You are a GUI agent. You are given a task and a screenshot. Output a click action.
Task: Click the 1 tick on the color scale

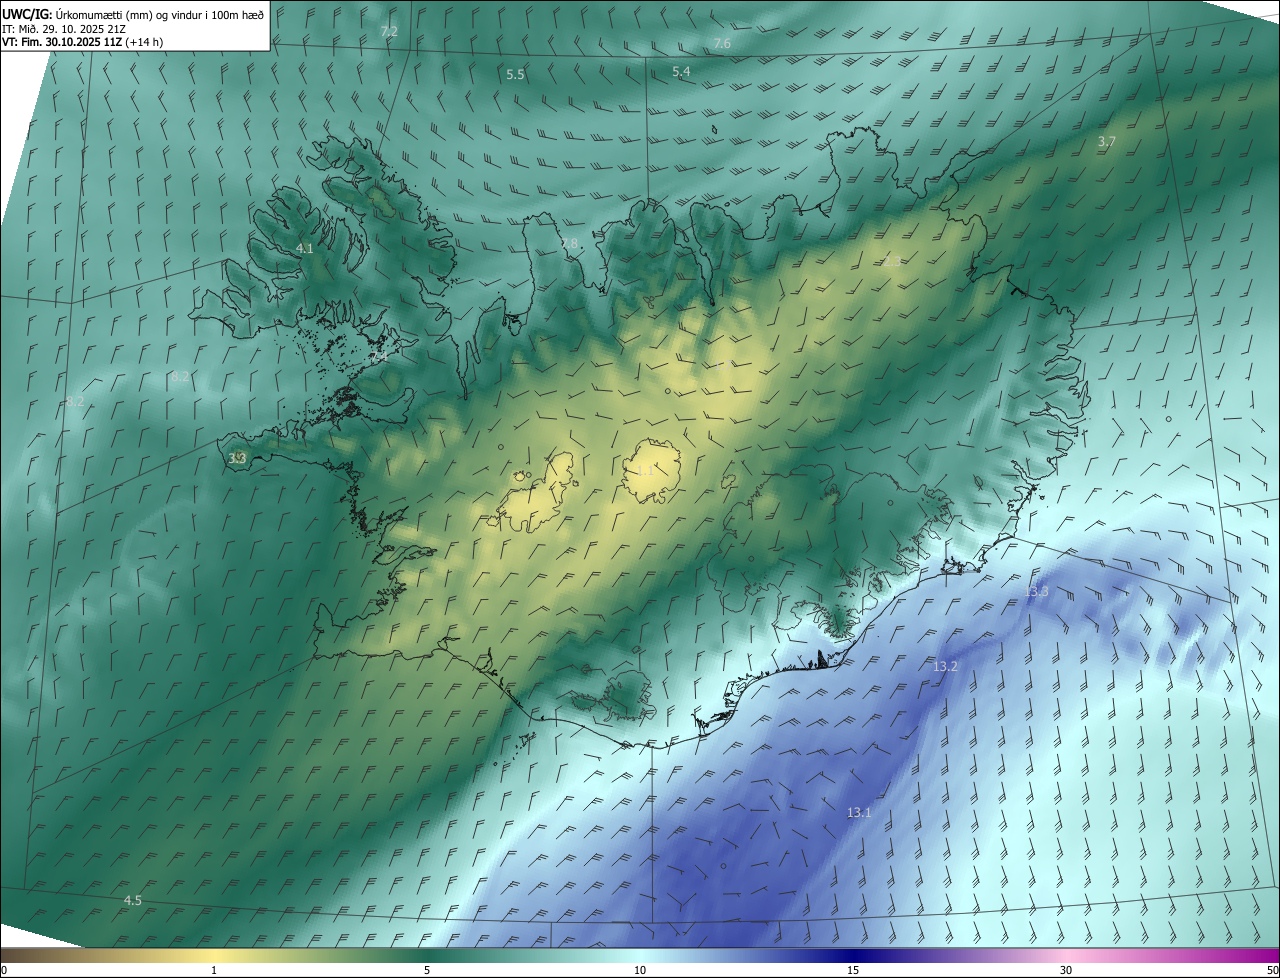point(214,970)
